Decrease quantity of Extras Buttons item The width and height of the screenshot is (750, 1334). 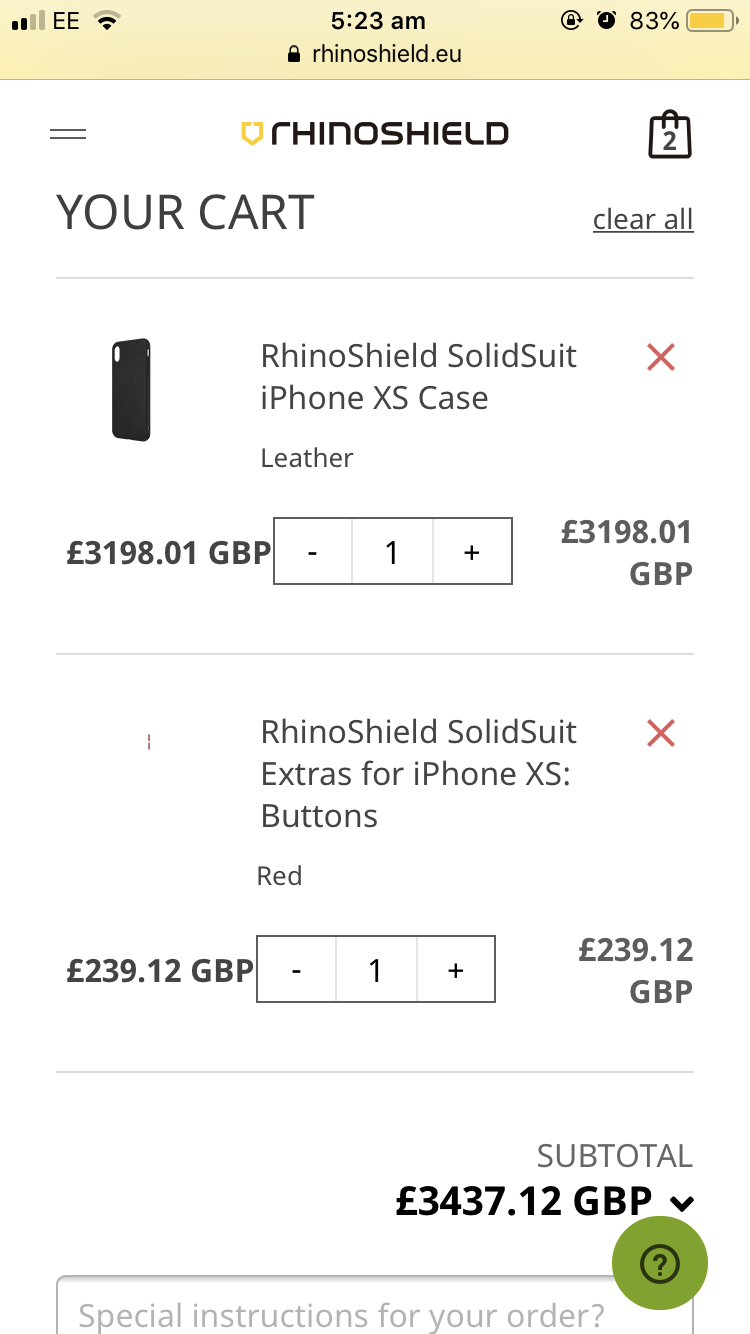tap(297, 969)
